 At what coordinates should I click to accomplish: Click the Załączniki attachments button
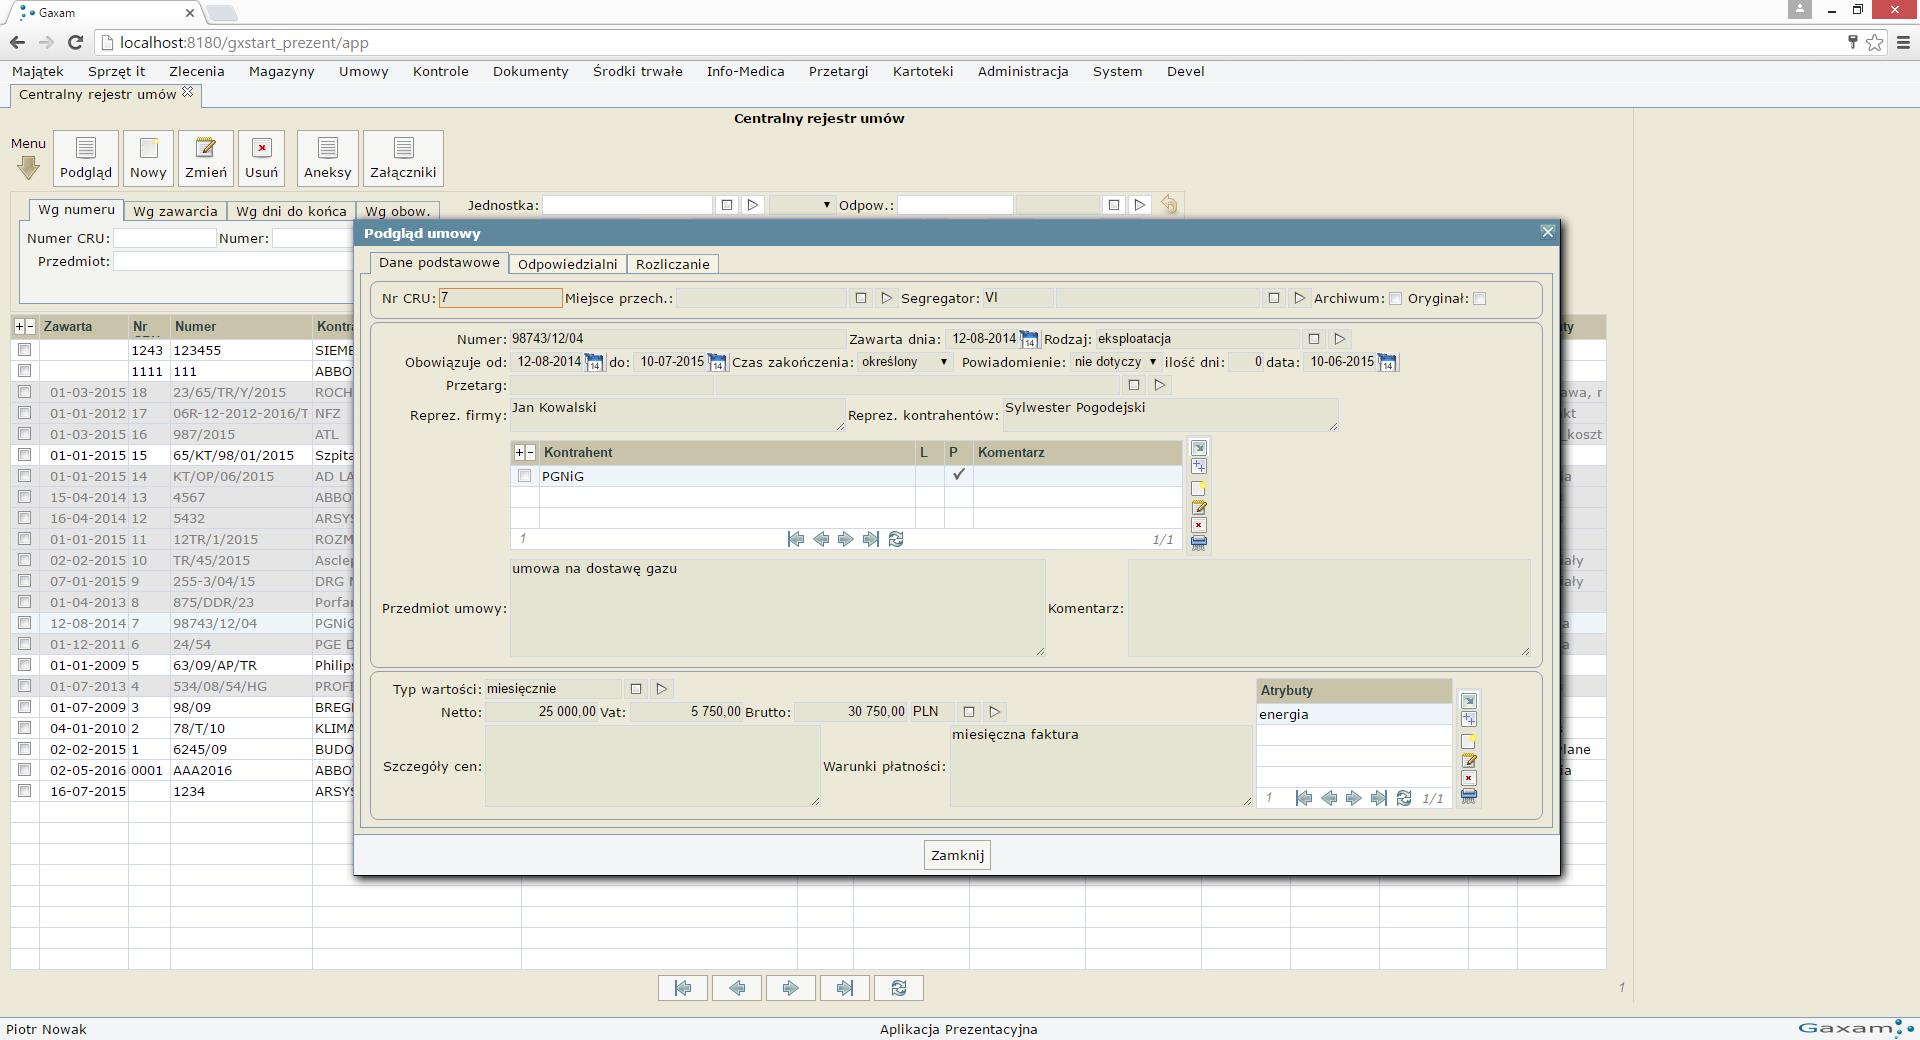(403, 158)
